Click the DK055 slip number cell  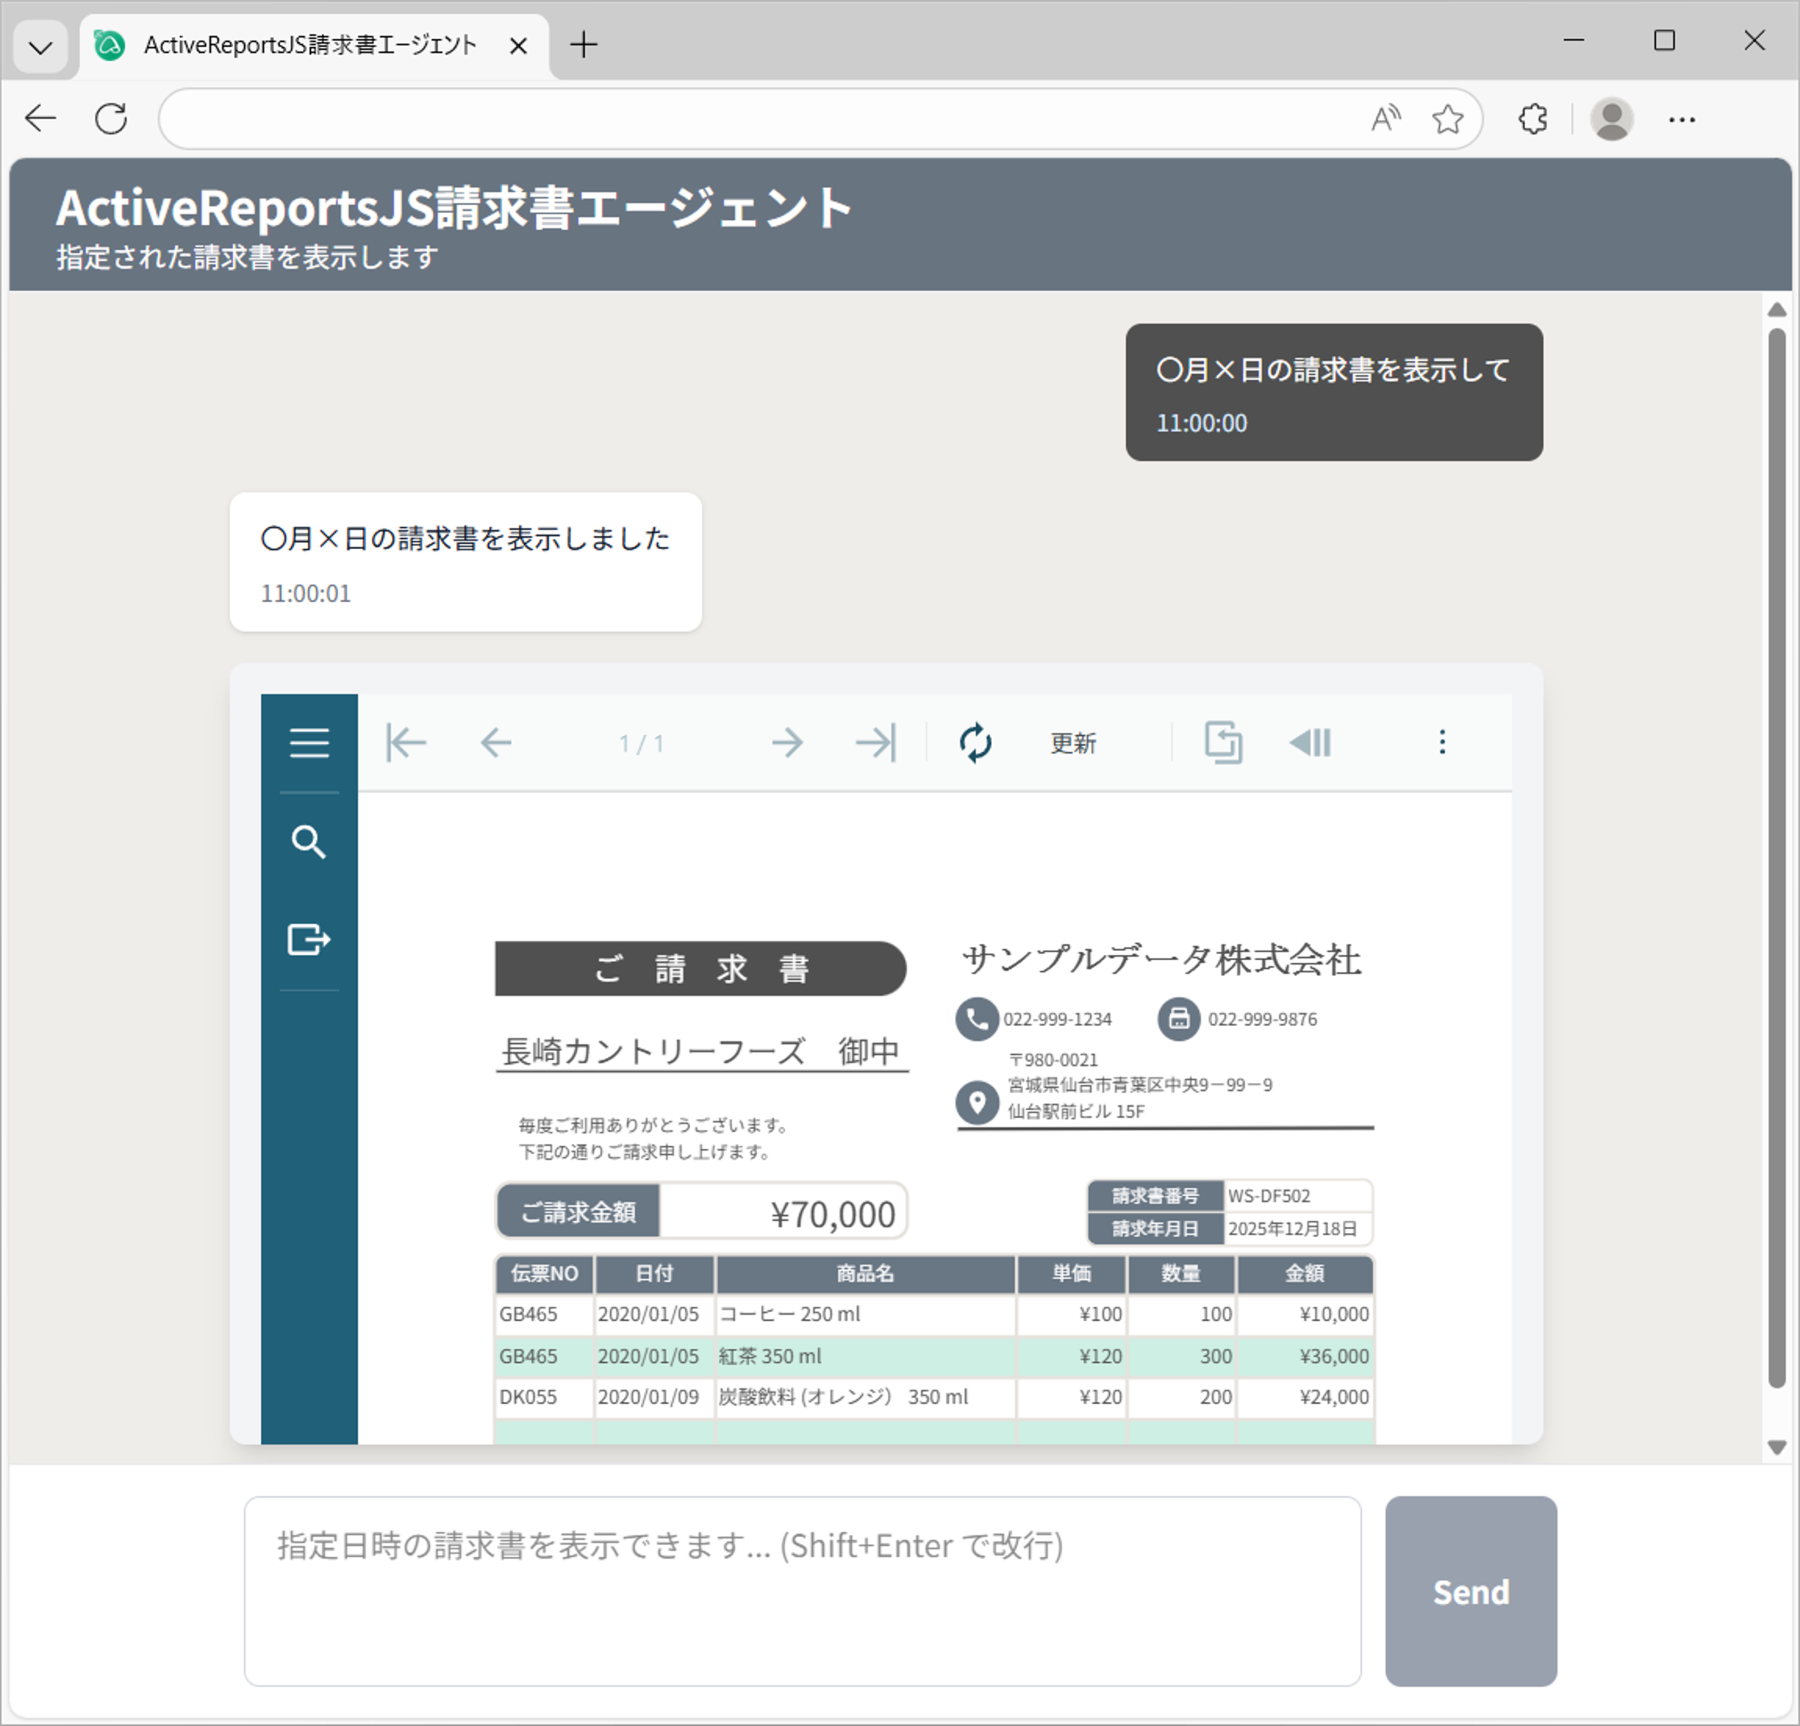pos(544,1397)
